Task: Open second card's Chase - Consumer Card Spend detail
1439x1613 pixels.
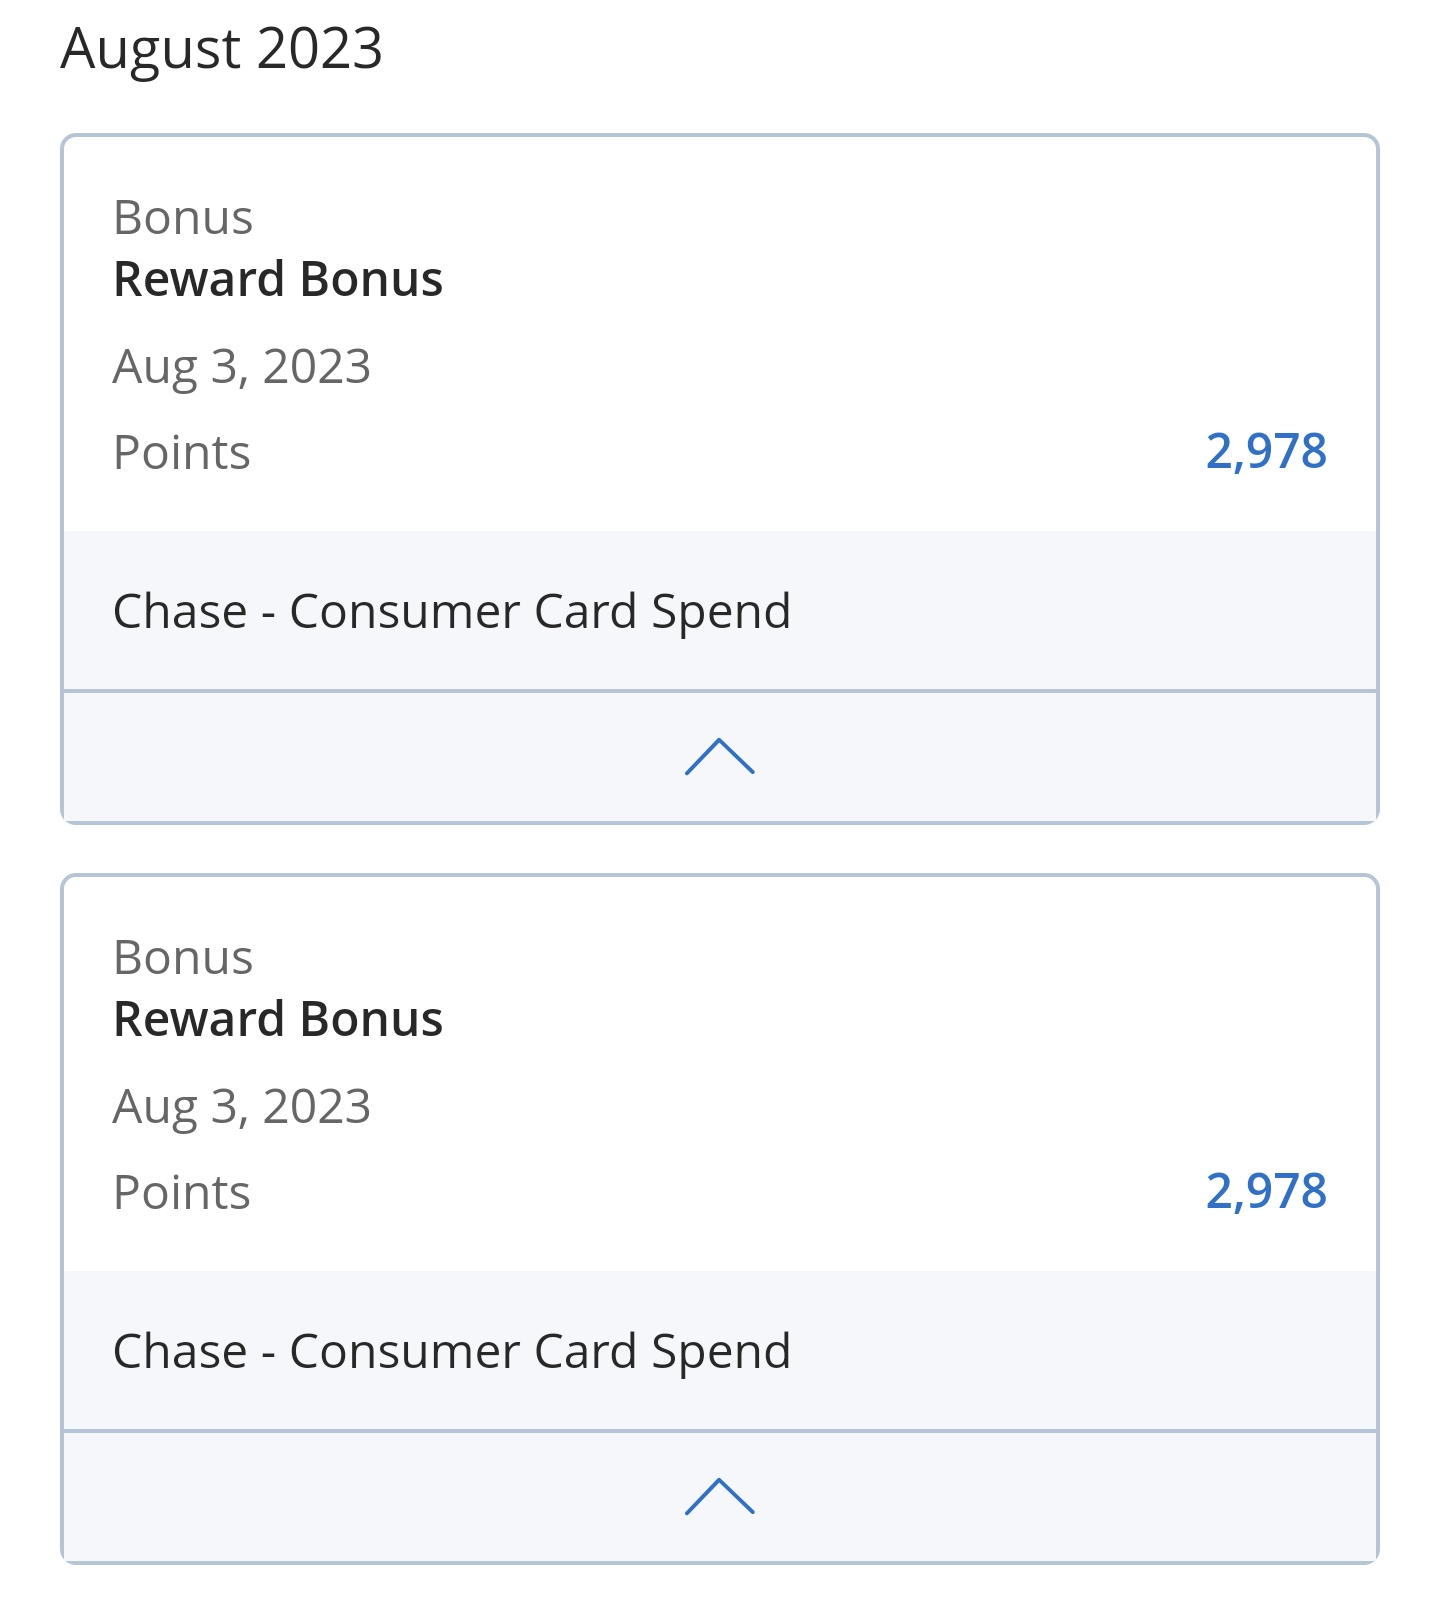Action: pos(452,1351)
